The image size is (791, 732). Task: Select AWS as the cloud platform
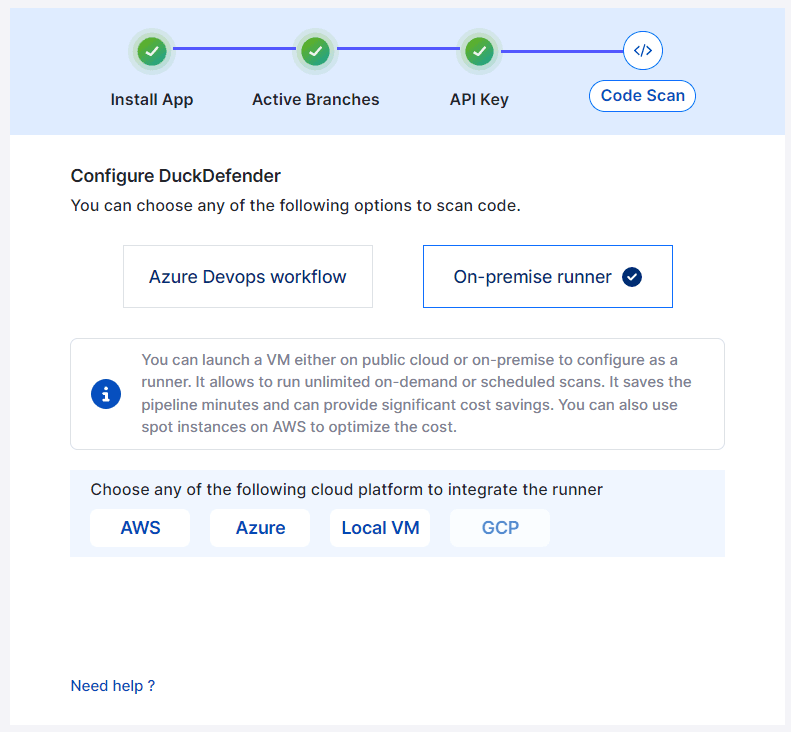[x=140, y=528]
